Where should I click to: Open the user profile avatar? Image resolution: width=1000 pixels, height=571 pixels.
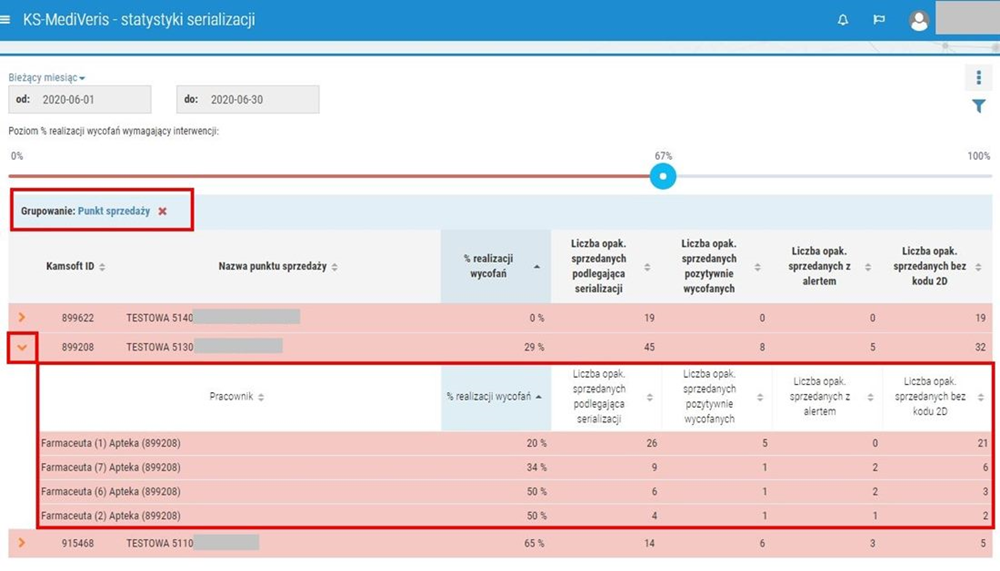[x=918, y=21]
